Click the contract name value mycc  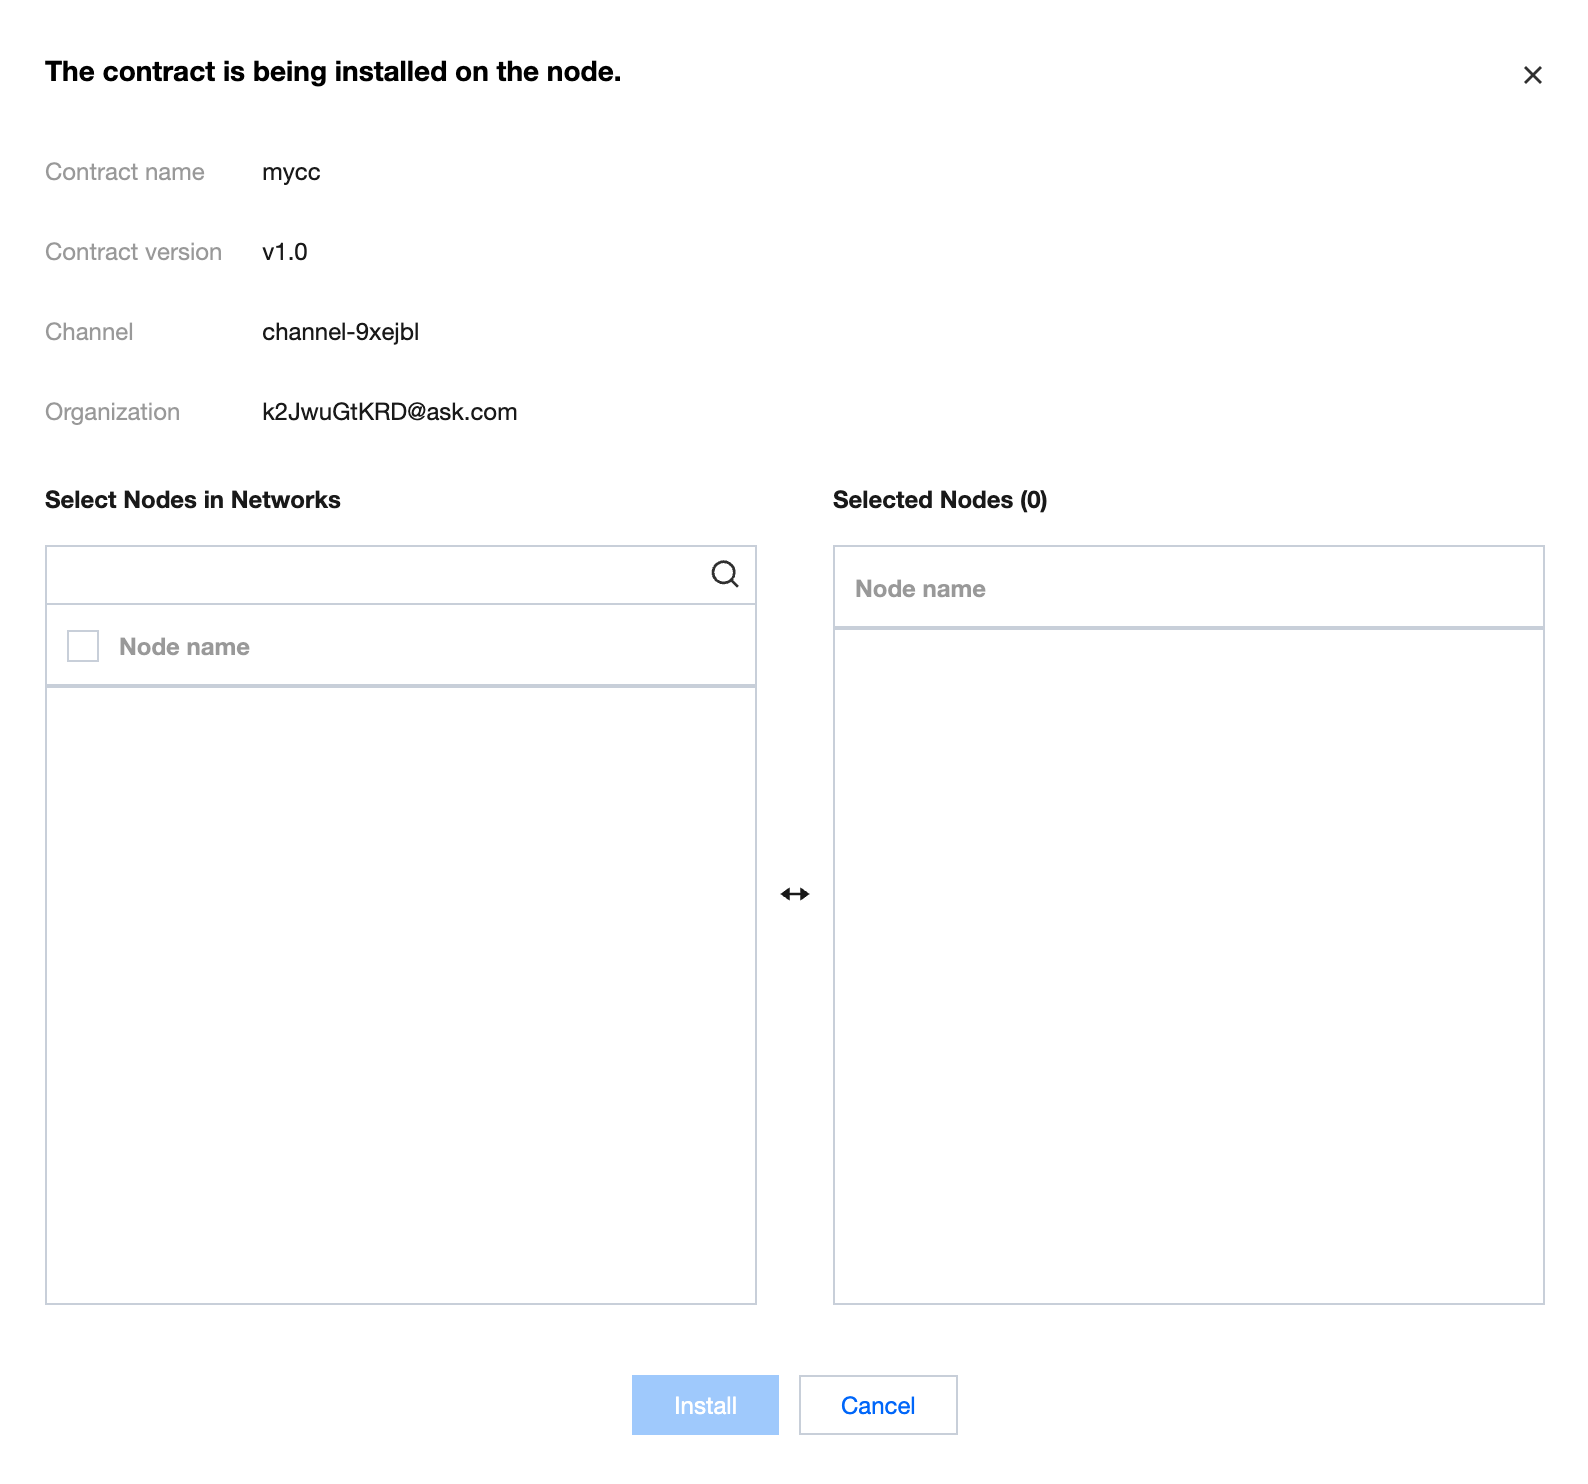[x=291, y=172]
